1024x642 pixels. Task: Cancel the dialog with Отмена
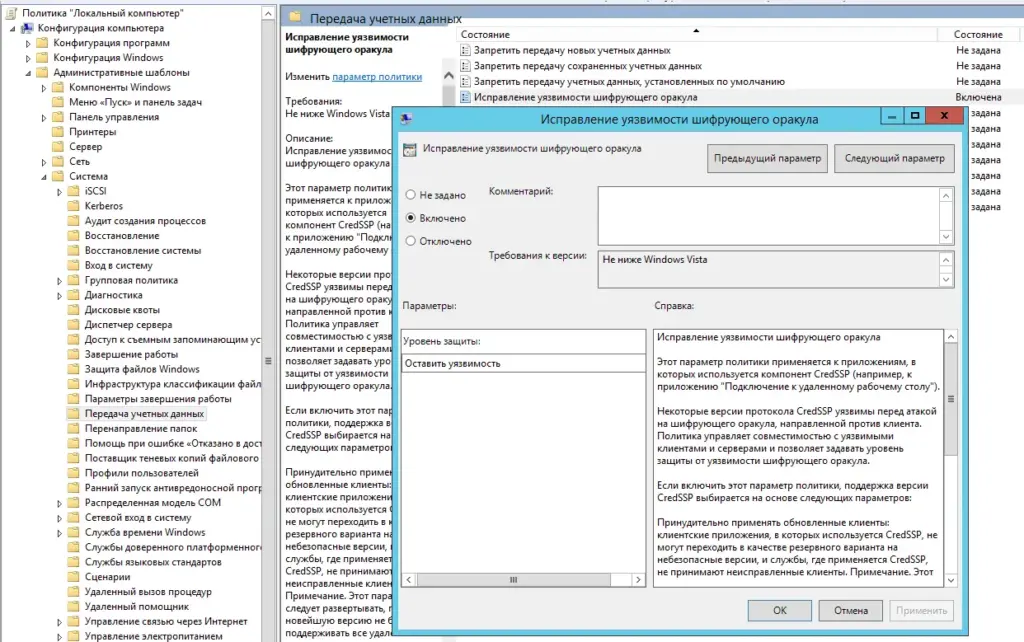(851, 611)
